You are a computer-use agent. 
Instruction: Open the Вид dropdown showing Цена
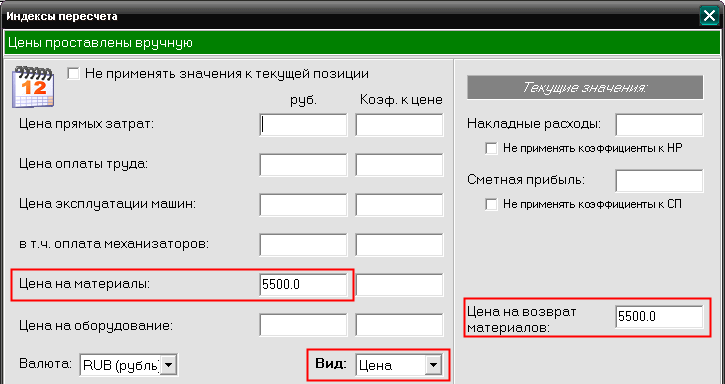click(433, 365)
